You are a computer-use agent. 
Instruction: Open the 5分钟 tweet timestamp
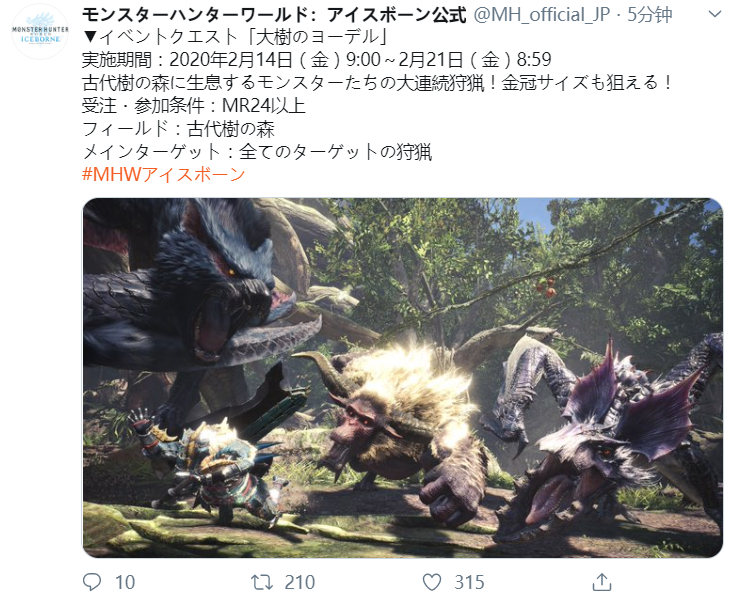649,15
